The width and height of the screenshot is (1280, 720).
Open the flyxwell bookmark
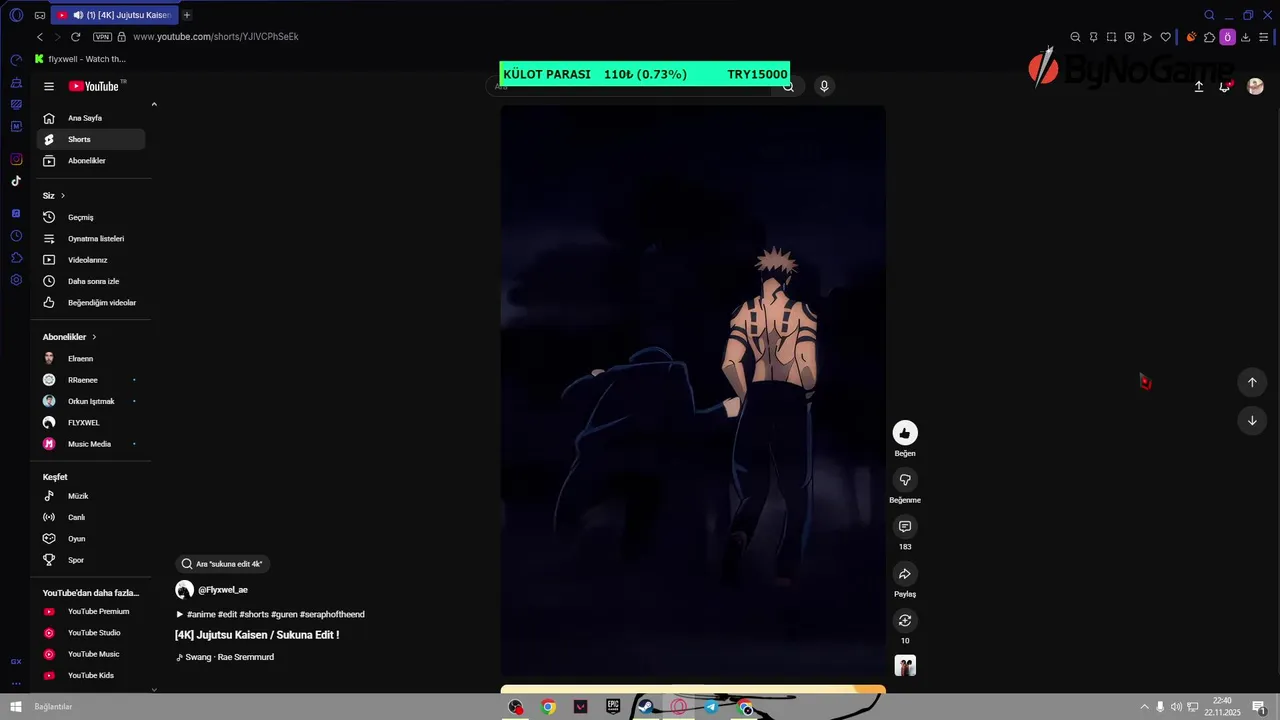coord(80,59)
